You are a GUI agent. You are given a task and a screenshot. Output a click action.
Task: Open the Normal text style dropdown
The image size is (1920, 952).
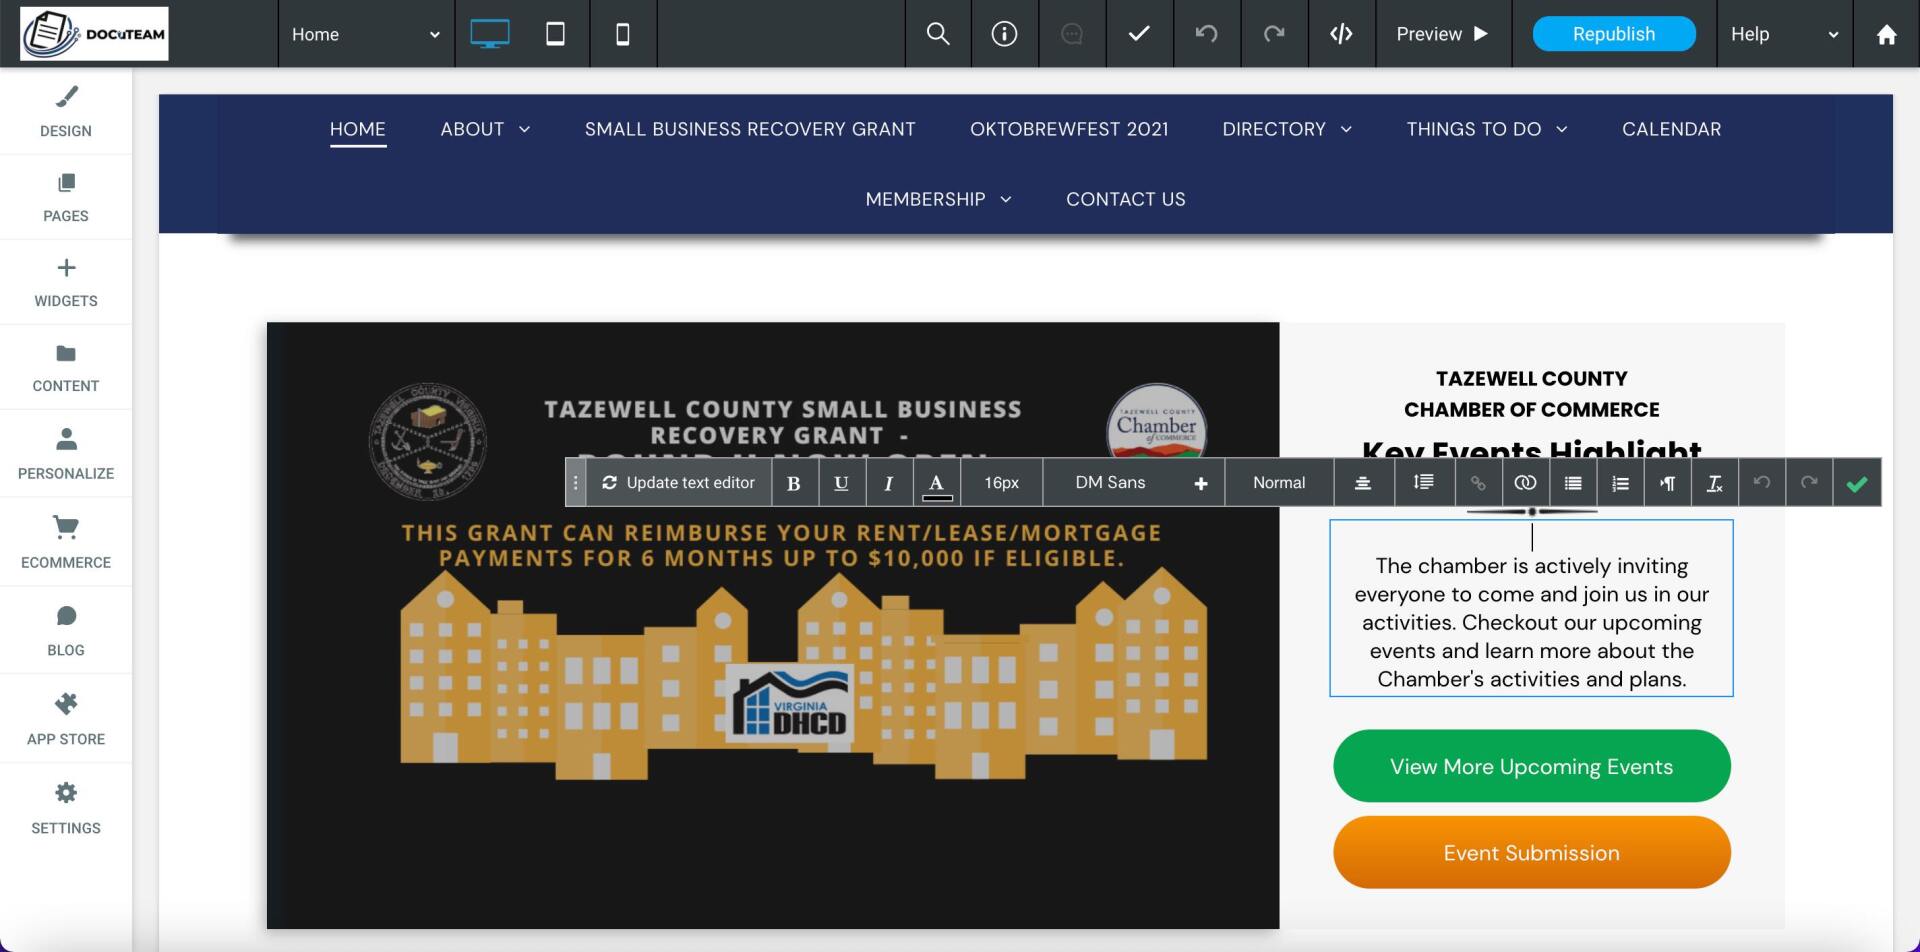pyautogui.click(x=1279, y=482)
